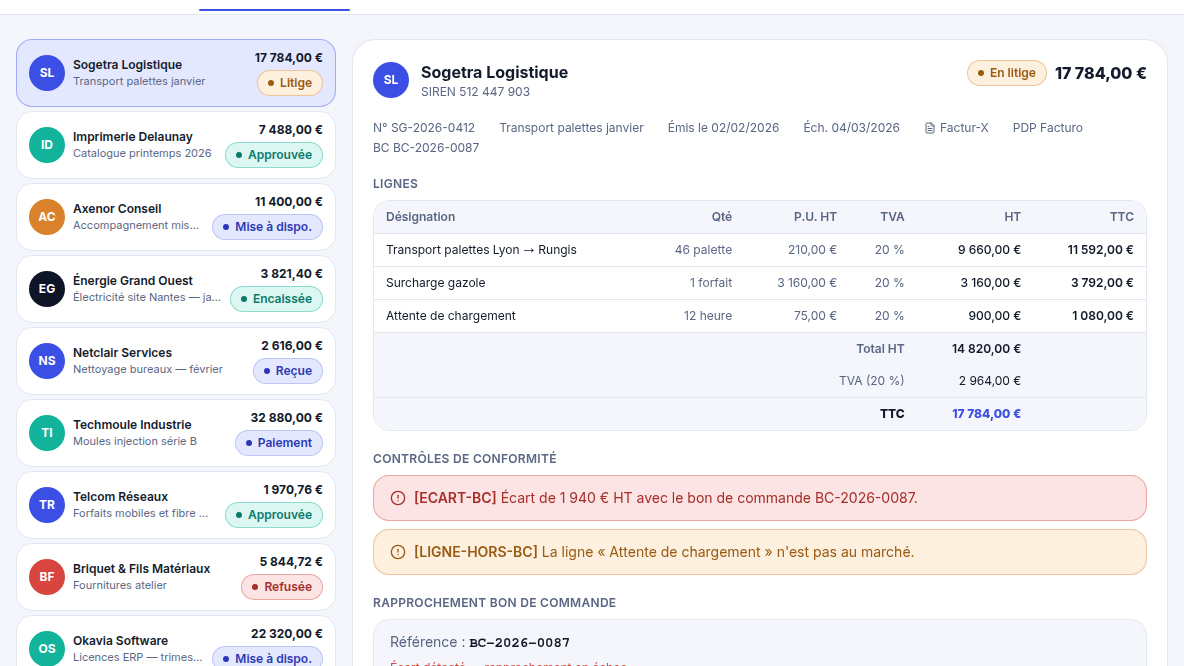Click the warning icon in LIGNE-HORS-BC alert
This screenshot has width=1184, height=666.
(398, 552)
